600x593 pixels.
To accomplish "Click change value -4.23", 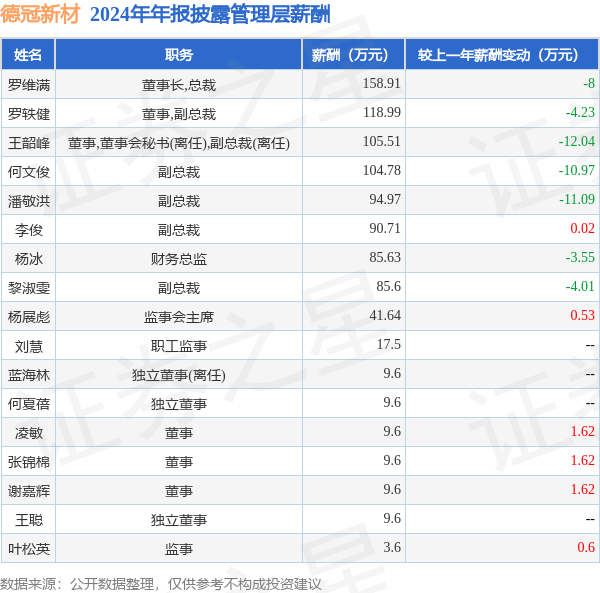I will click(580, 112).
